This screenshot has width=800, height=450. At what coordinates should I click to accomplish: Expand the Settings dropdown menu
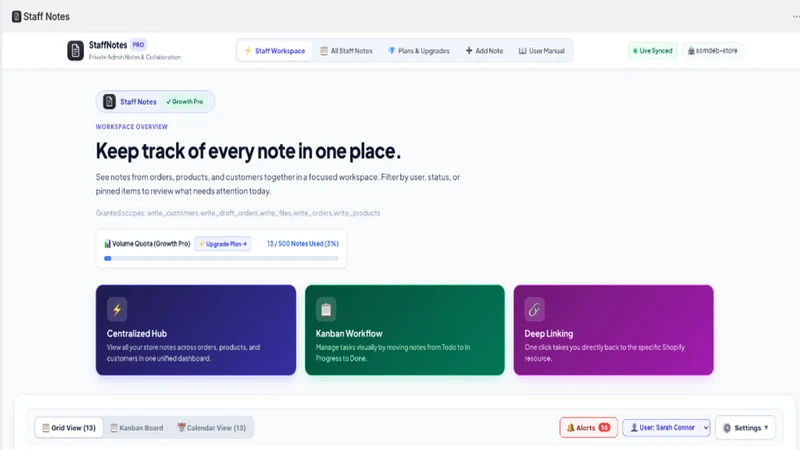[x=745, y=428]
